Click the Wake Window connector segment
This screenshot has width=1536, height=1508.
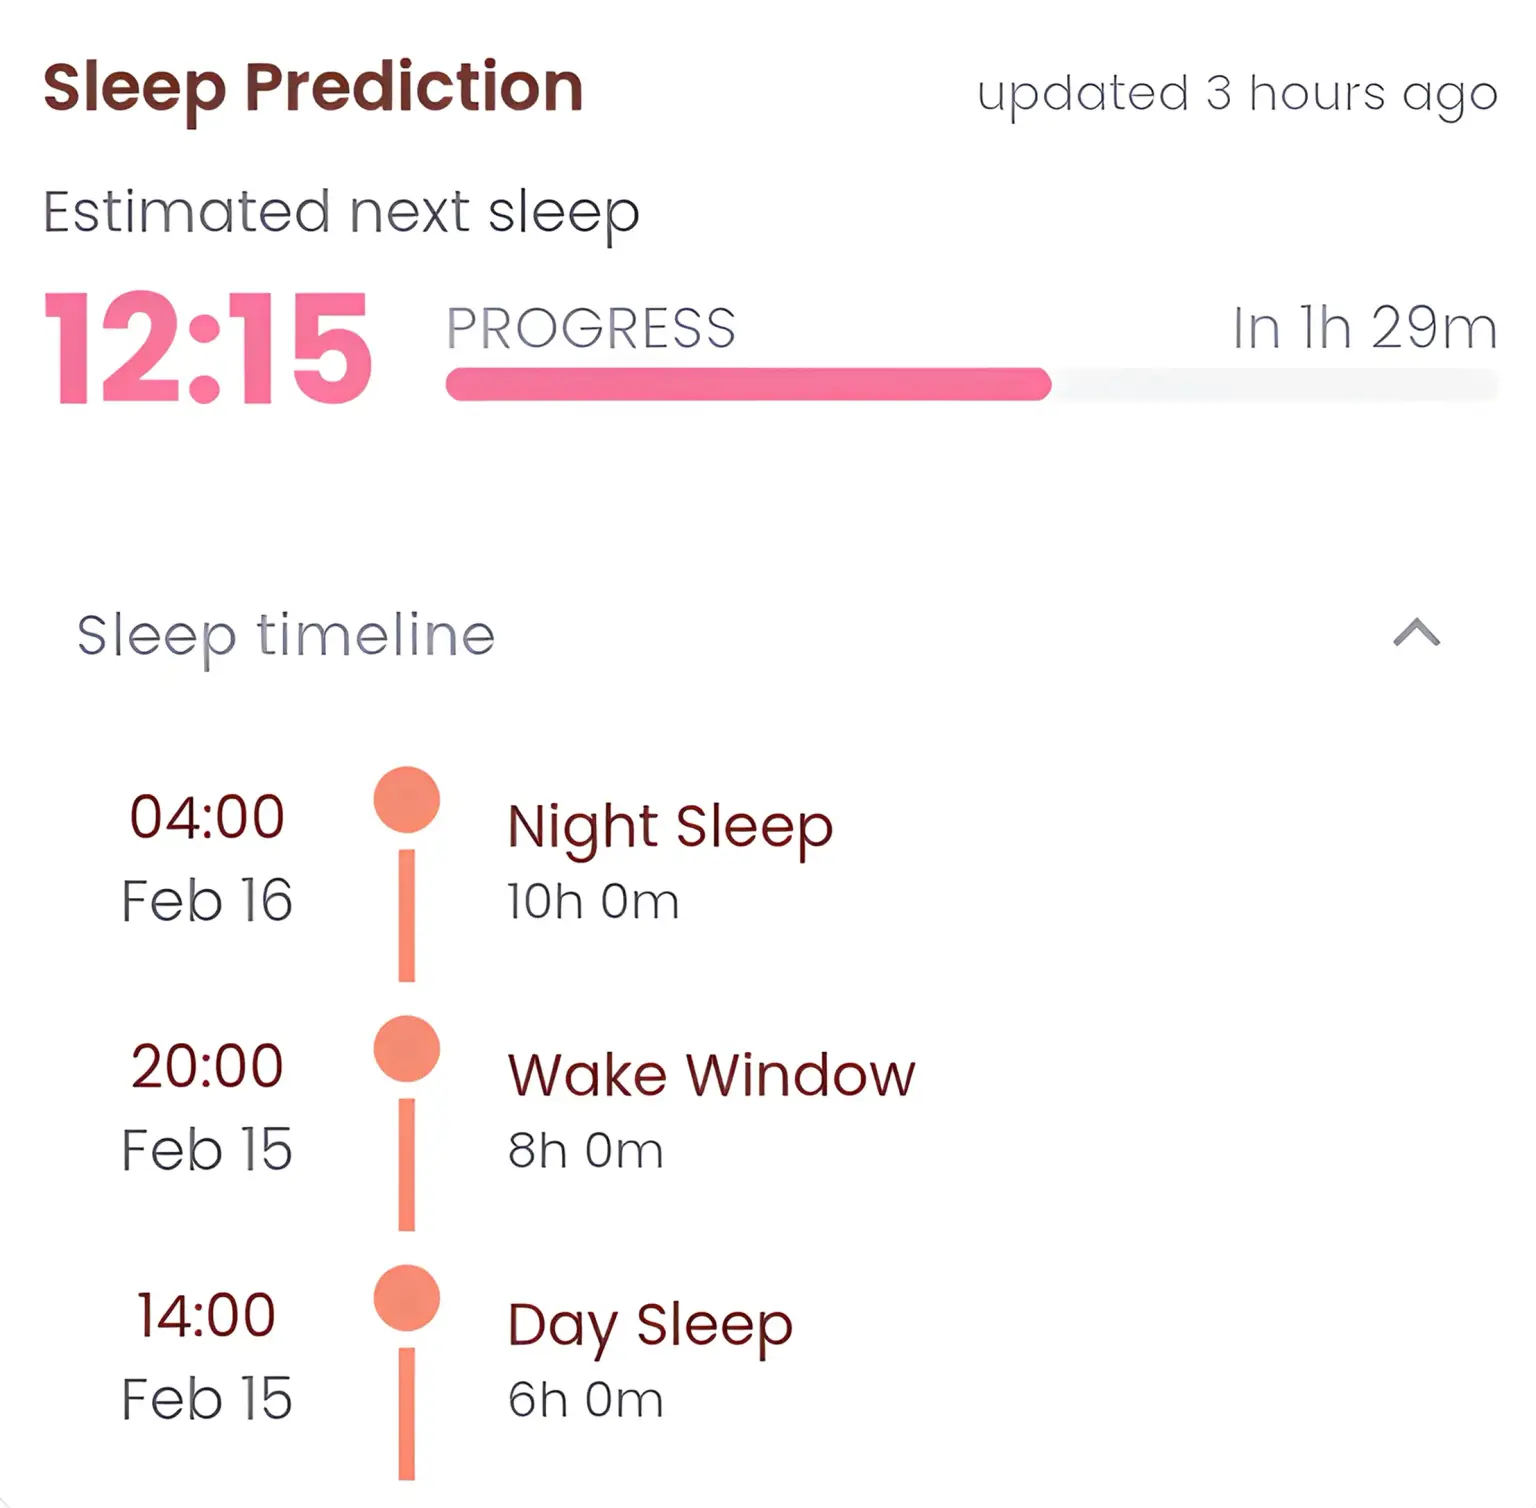pos(406,1165)
